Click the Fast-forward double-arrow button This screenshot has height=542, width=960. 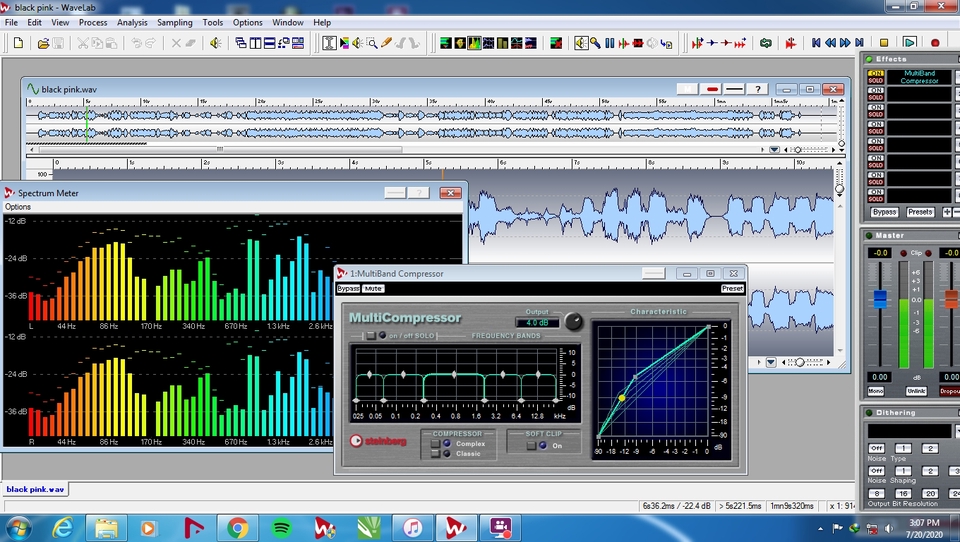(845, 43)
